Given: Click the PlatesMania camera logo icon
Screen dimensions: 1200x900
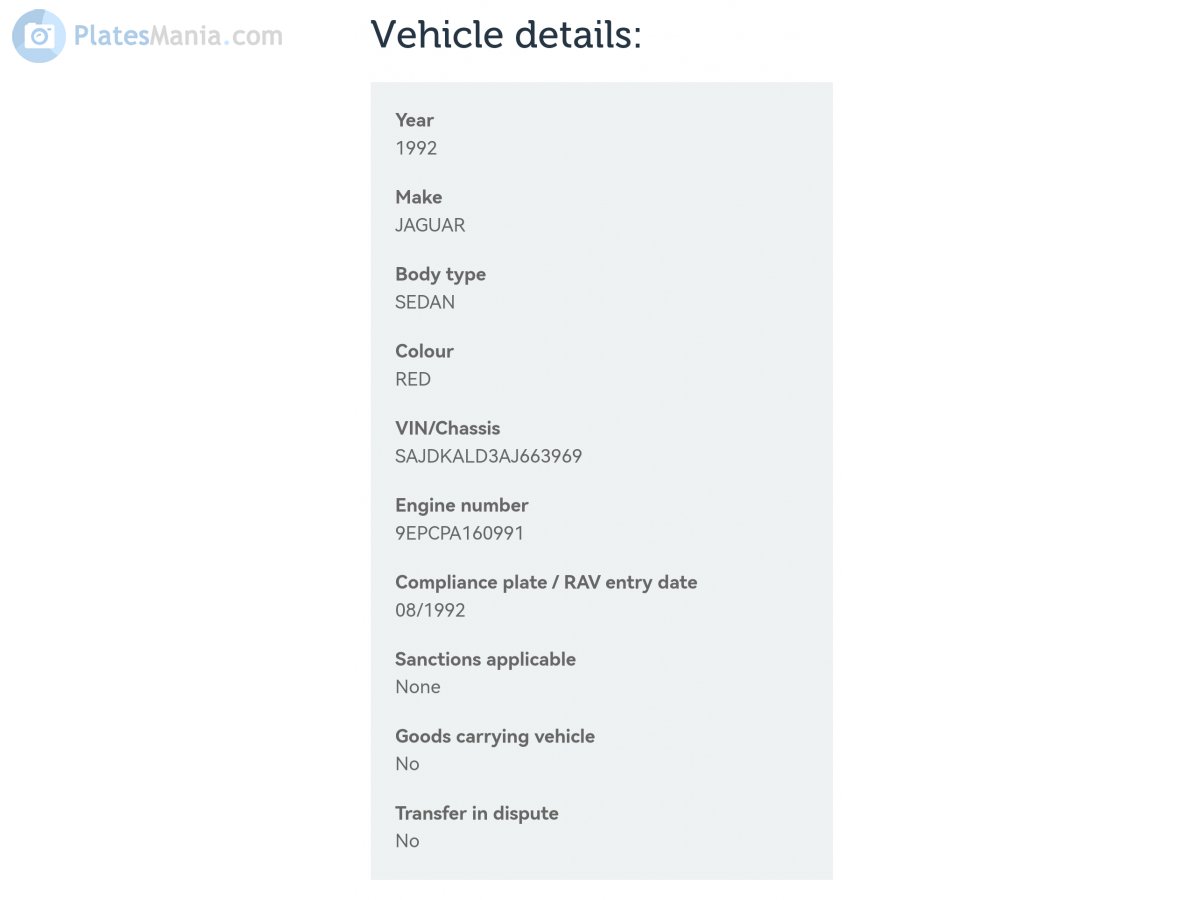Looking at the screenshot, I should pos(39,37).
